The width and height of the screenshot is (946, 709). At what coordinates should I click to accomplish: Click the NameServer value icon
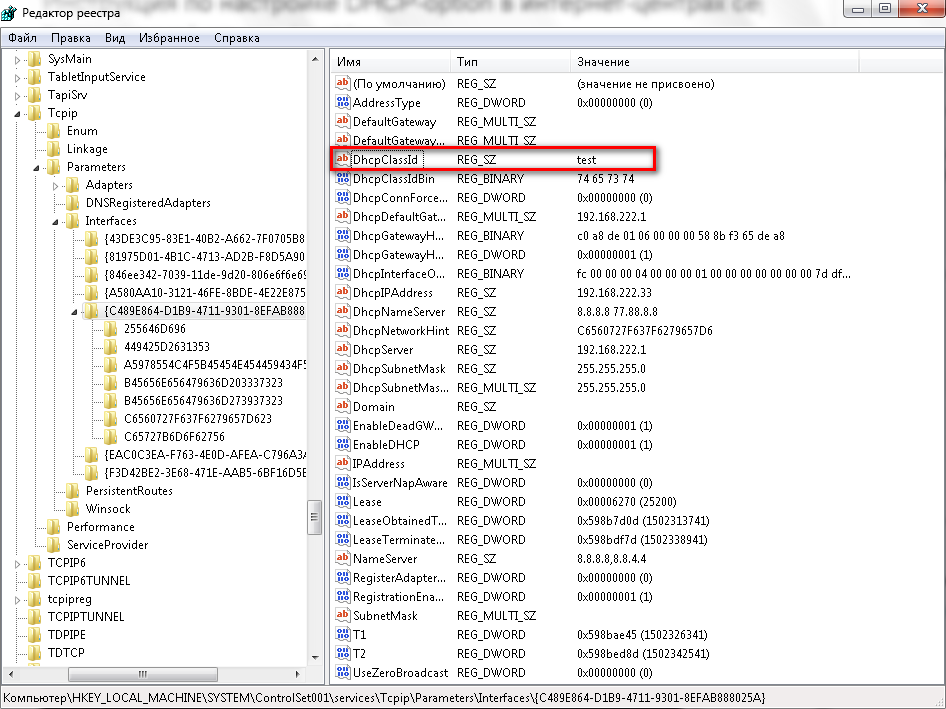click(x=342, y=559)
